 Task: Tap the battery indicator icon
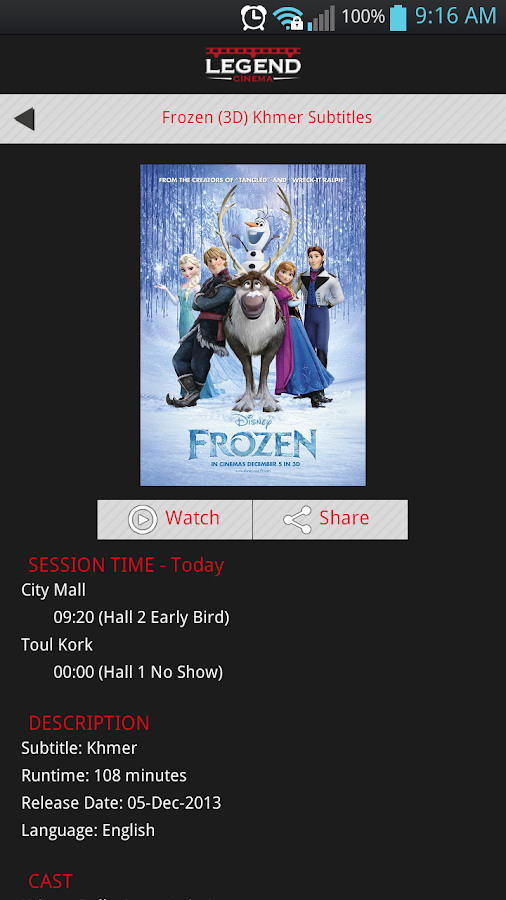click(398, 17)
